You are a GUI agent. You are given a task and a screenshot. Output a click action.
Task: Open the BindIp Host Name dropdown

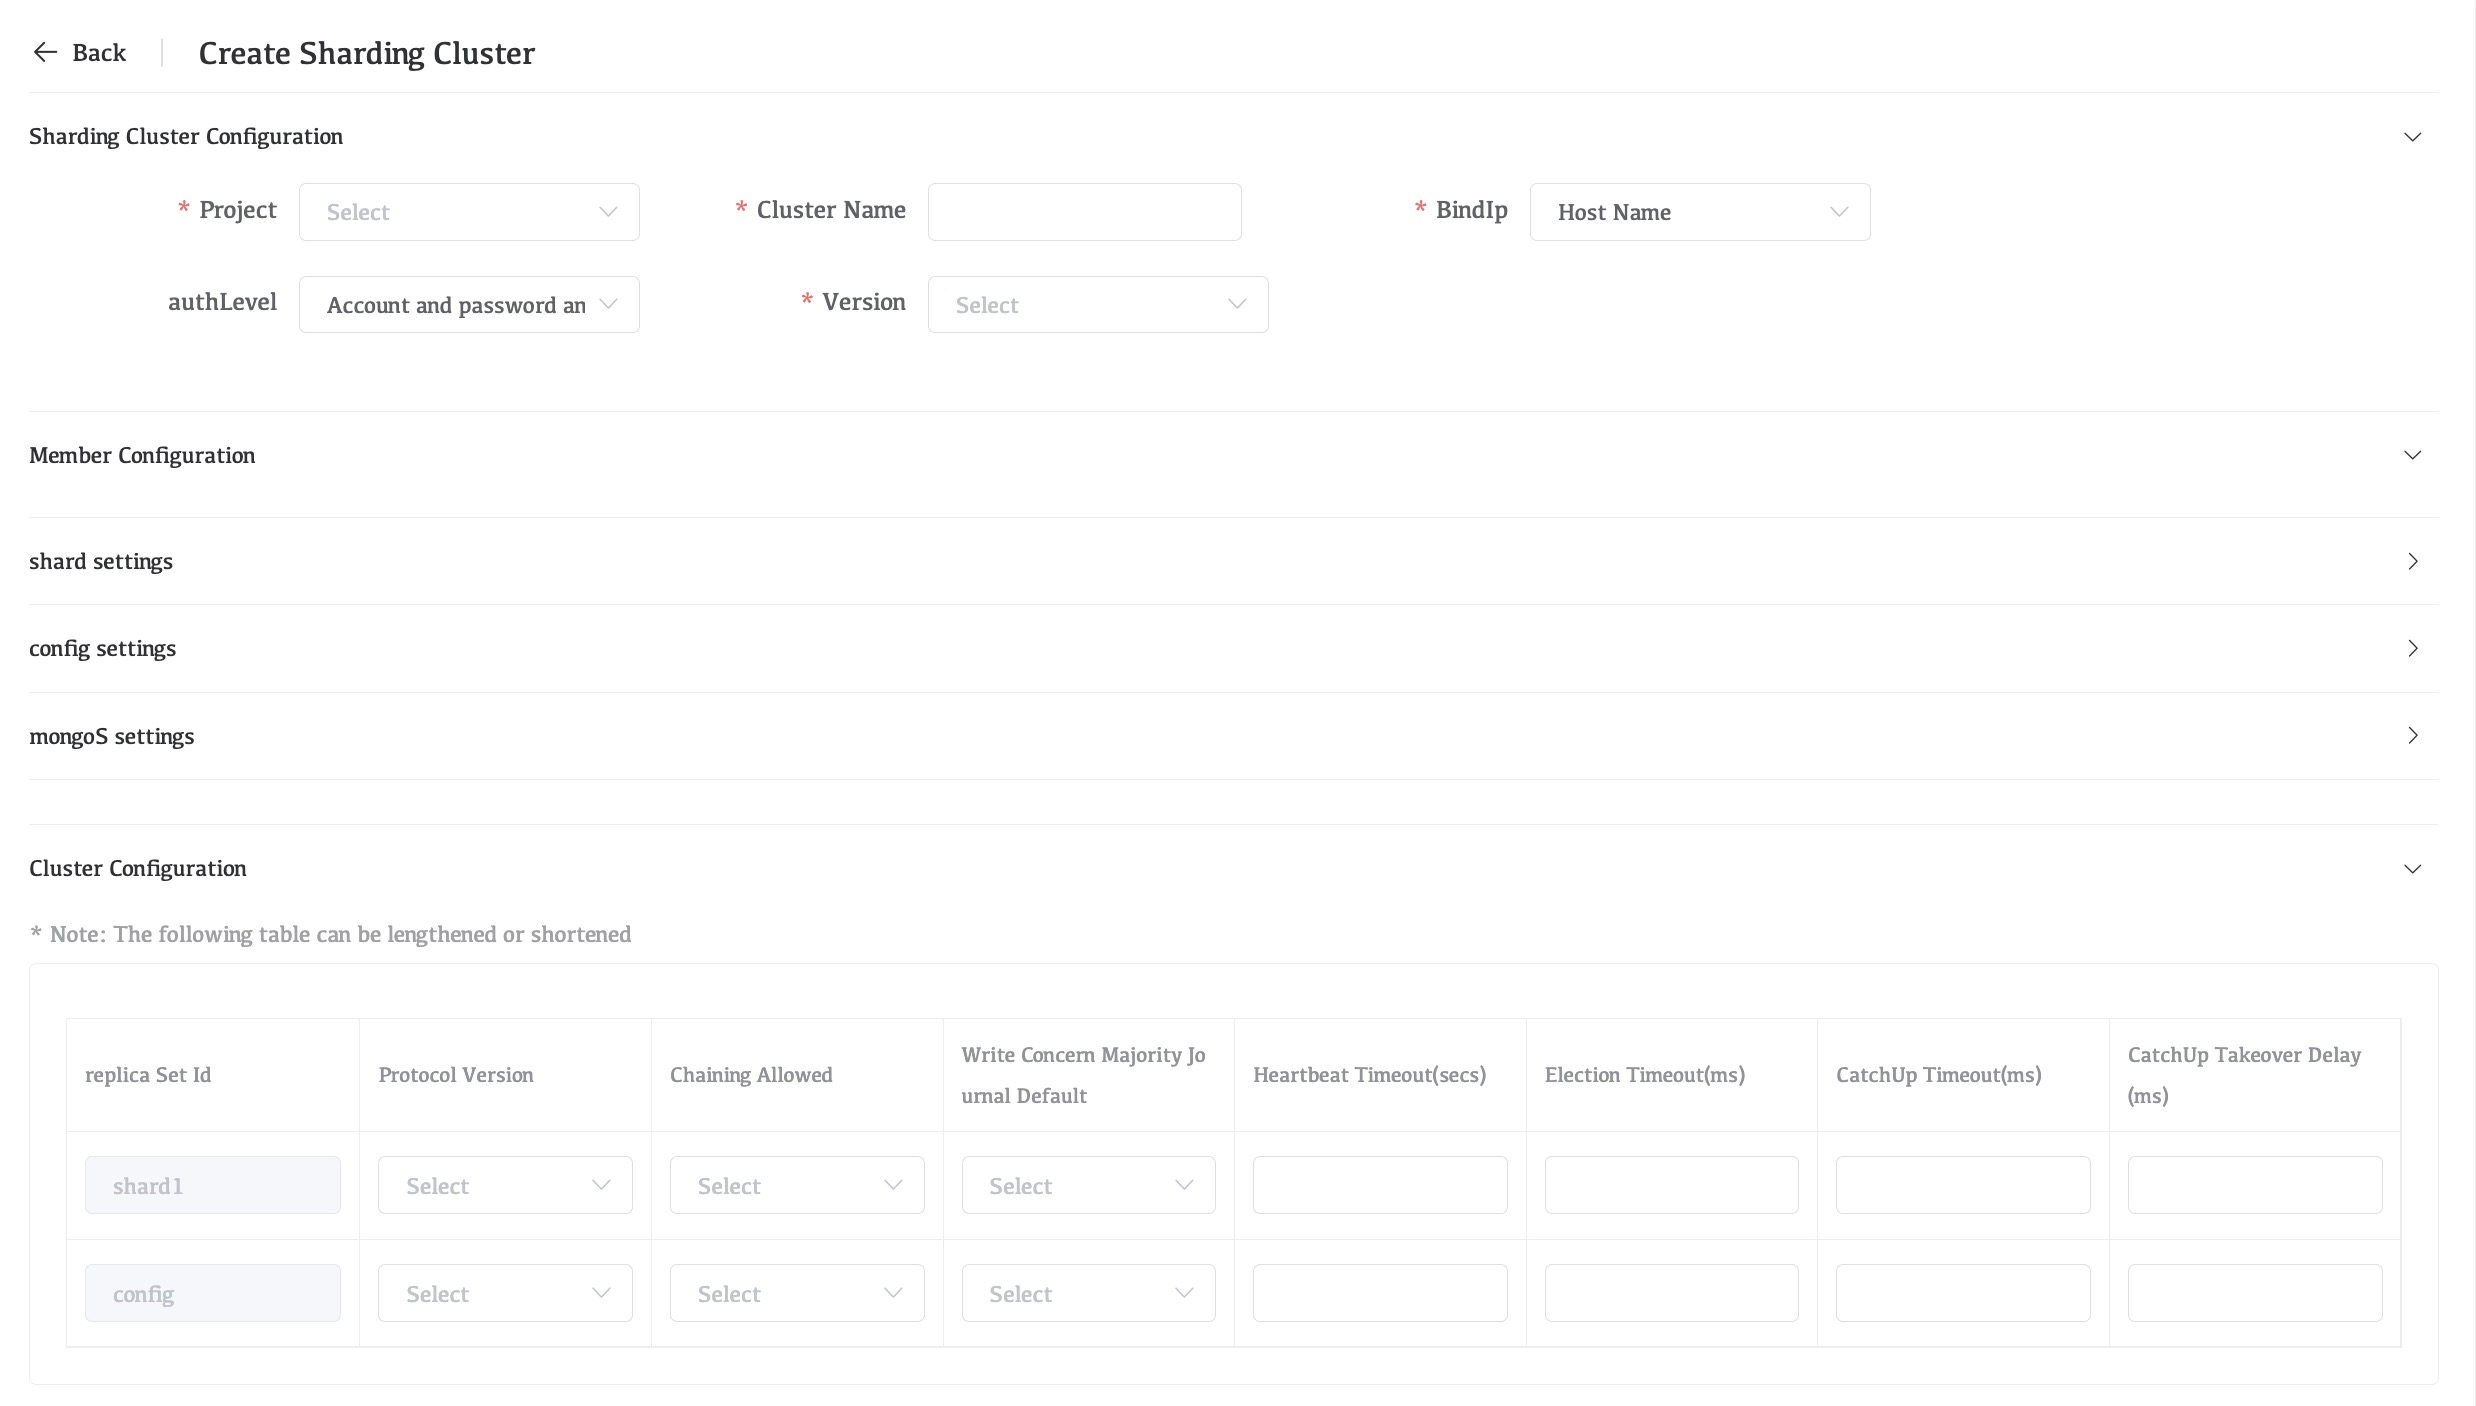click(x=1699, y=212)
